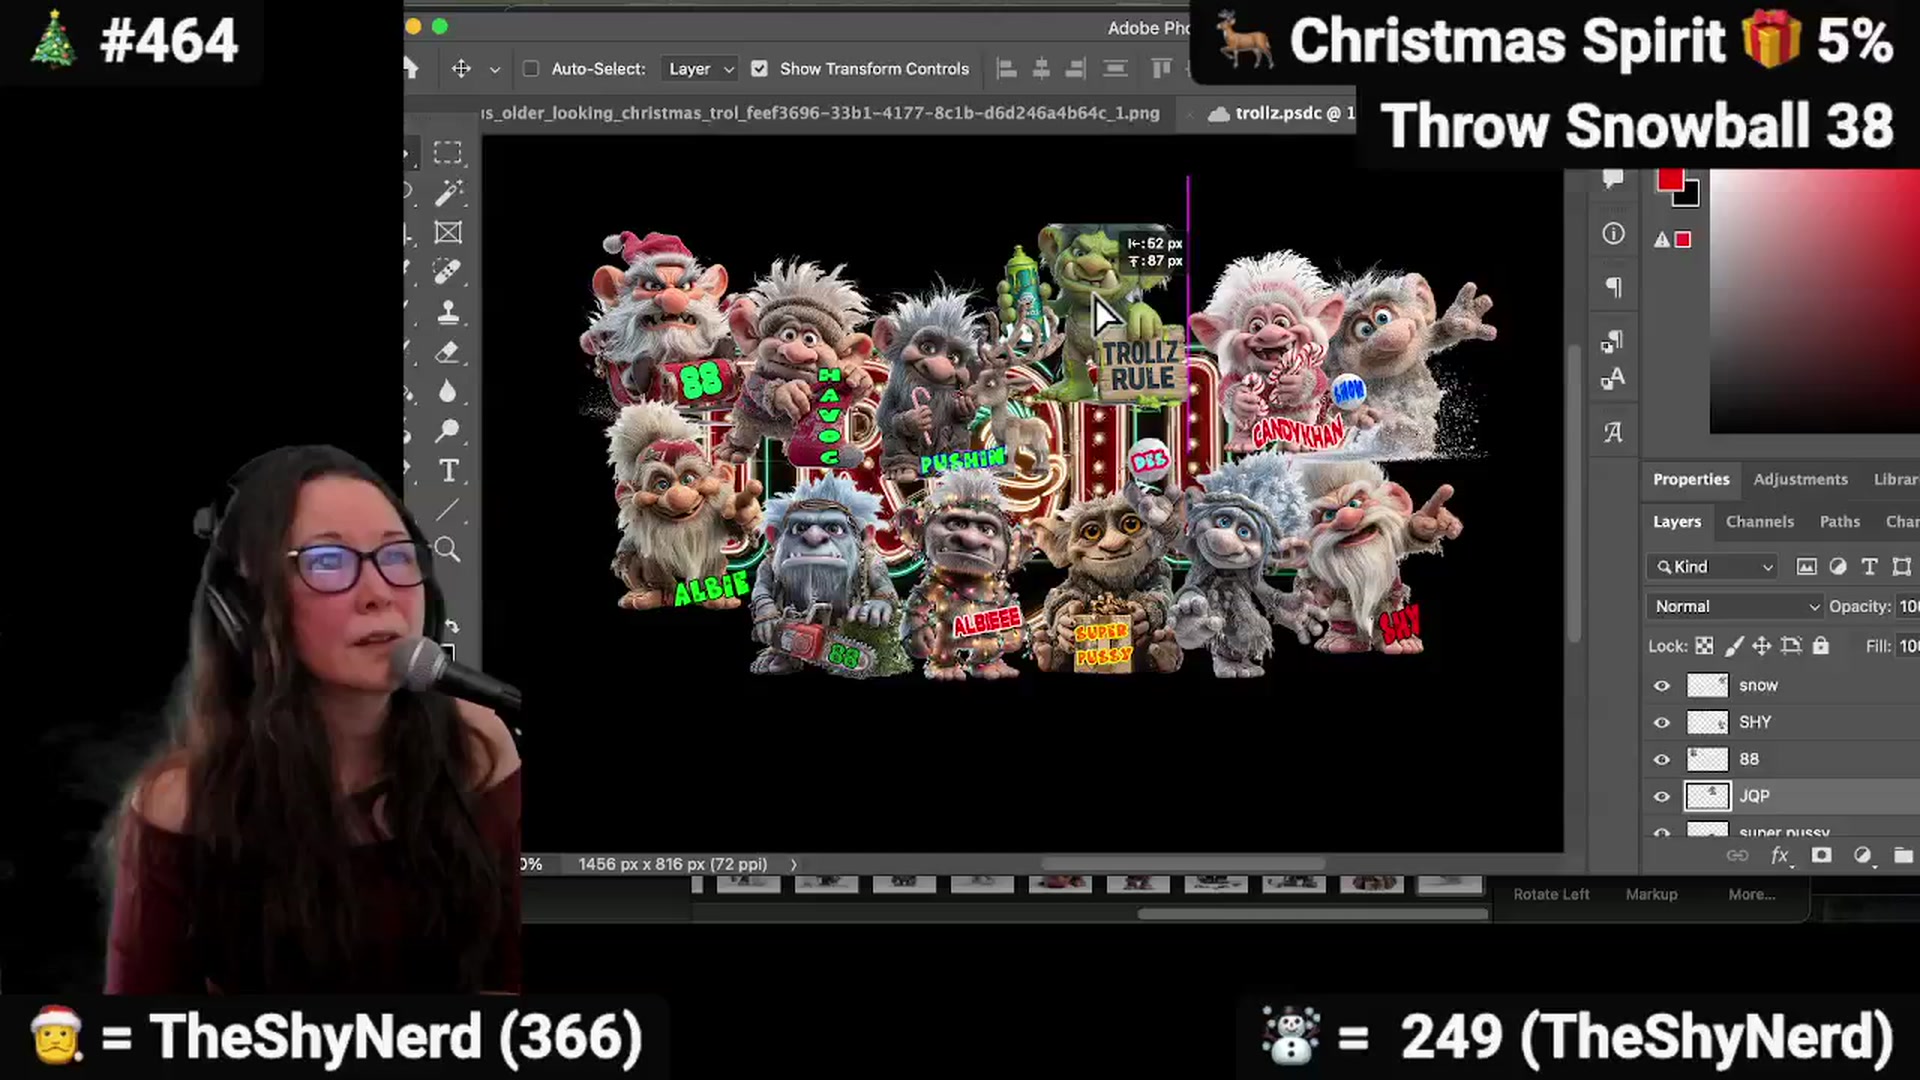Select the Dodge tool
This screenshot has width=1920, height=1080.
448,430
